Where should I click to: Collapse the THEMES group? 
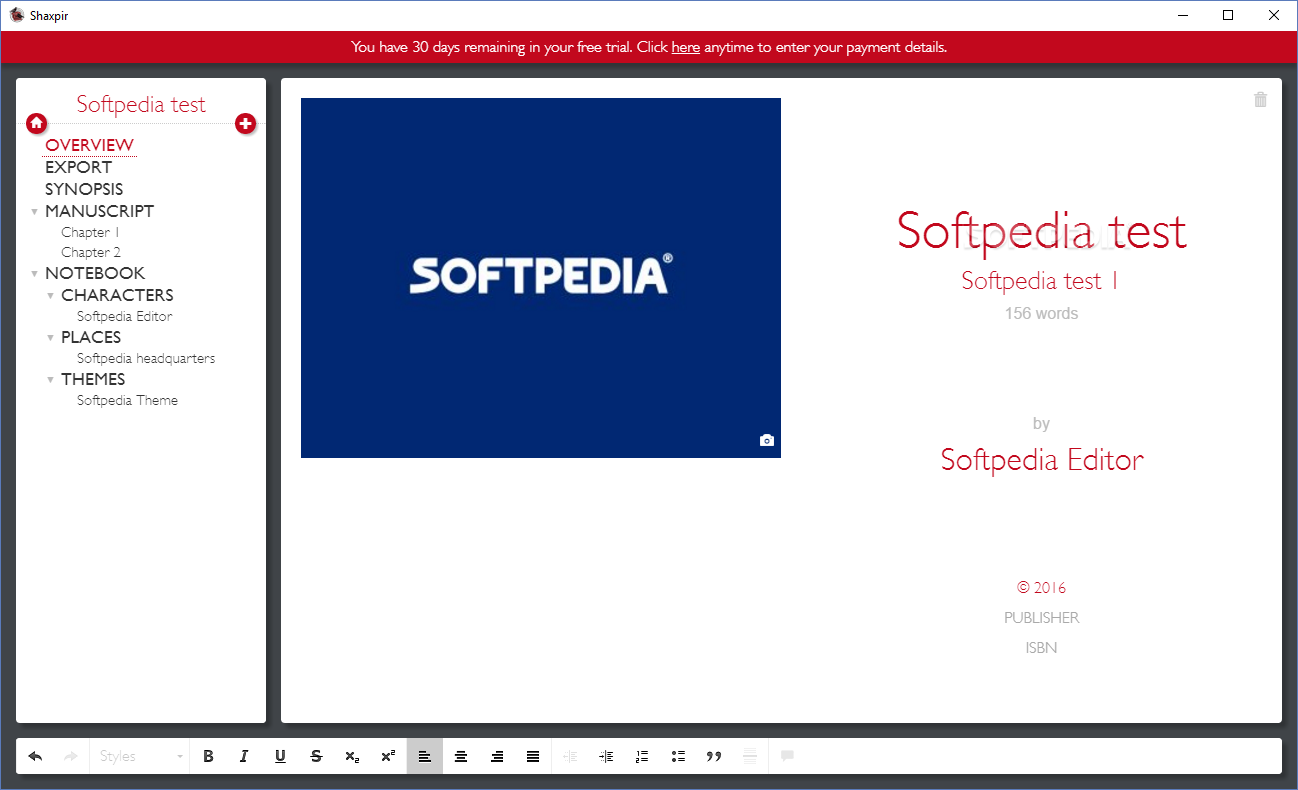tap(50, 380)
